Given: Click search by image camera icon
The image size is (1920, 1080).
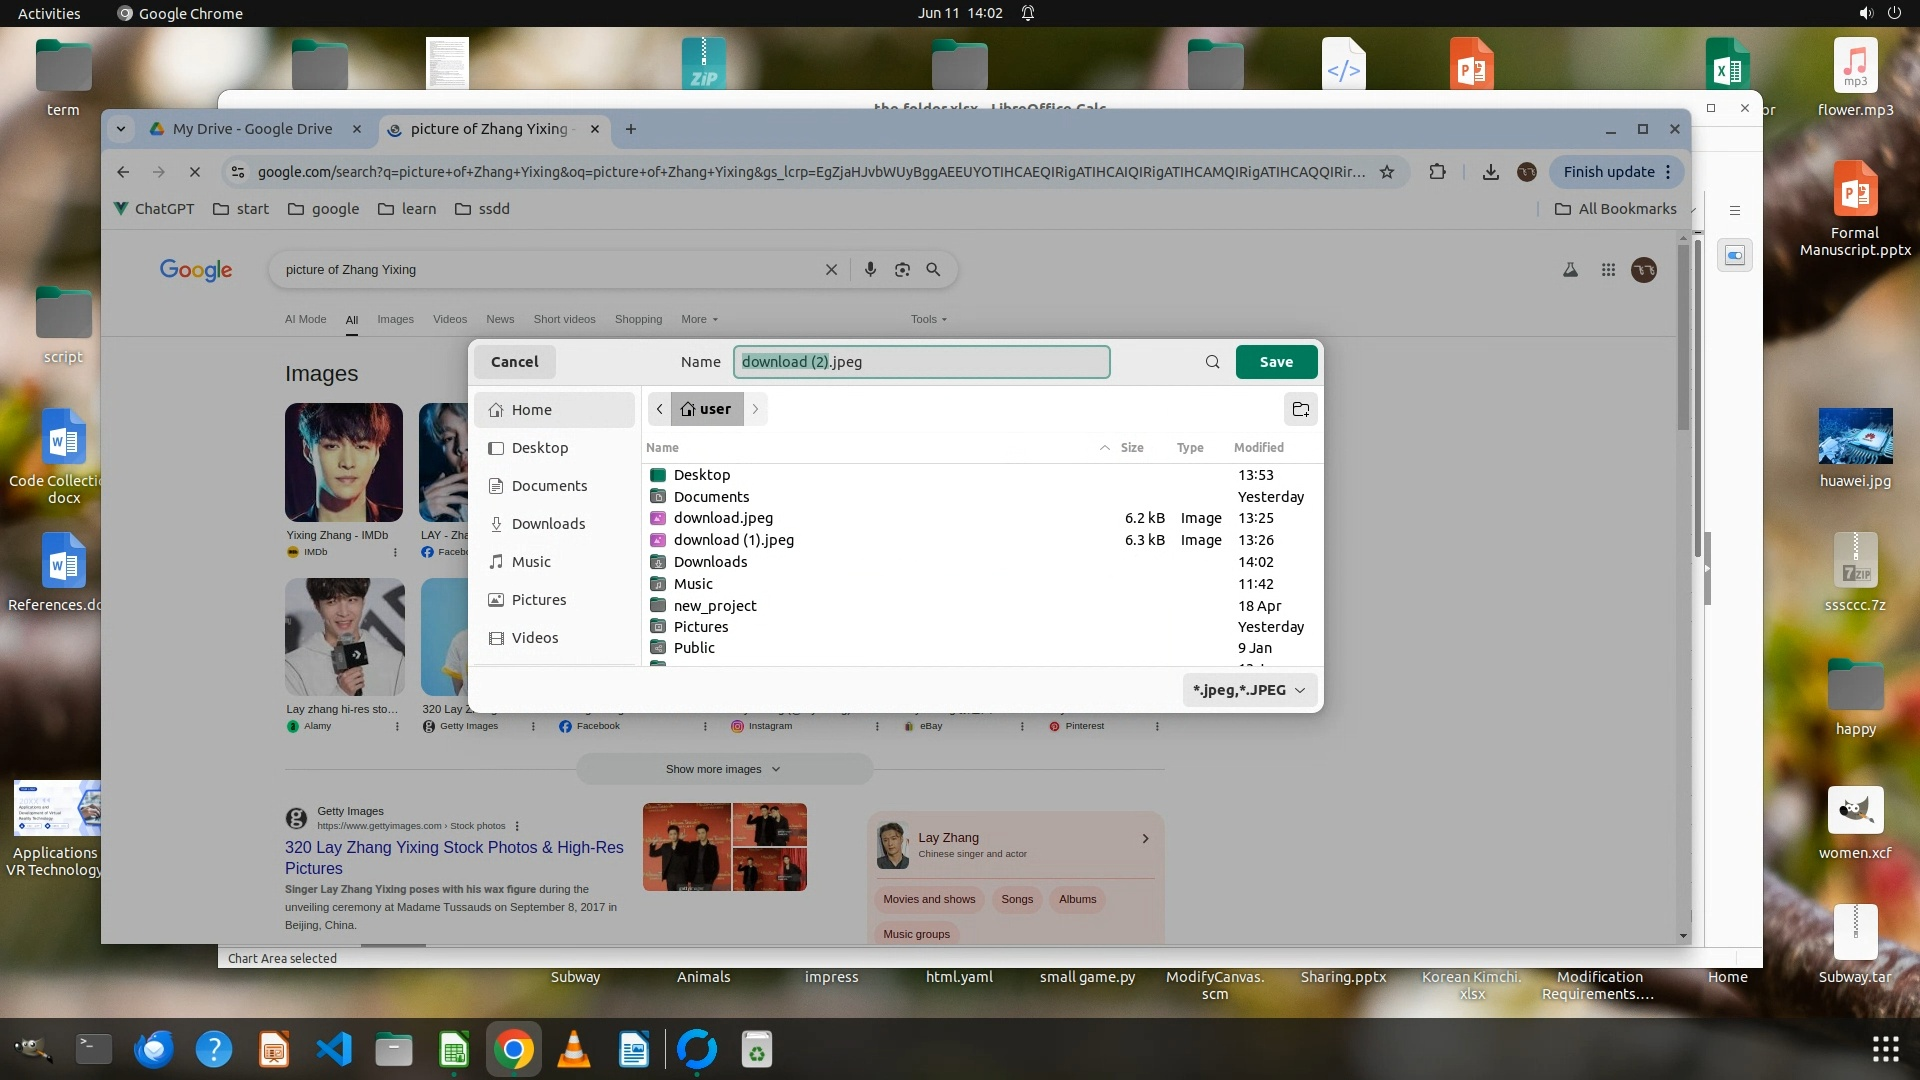Looking at the screenshot, I should (902, 270).
